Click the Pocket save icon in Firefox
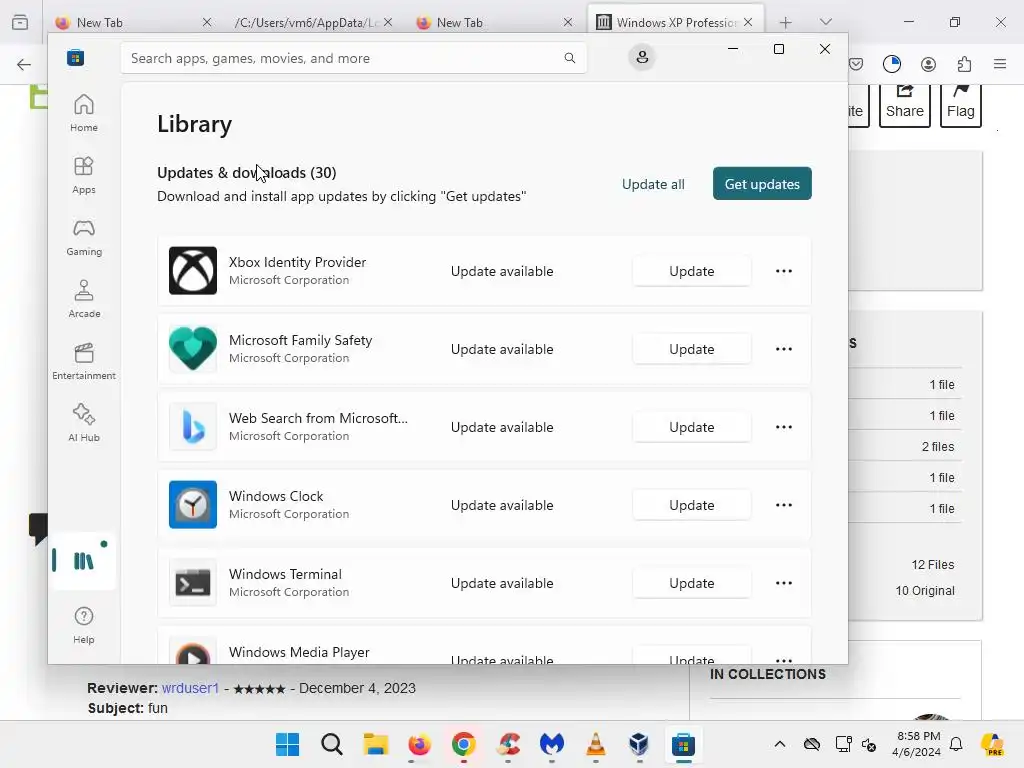This screenshot has width=1024, height=768. click(x=856, y=64)
